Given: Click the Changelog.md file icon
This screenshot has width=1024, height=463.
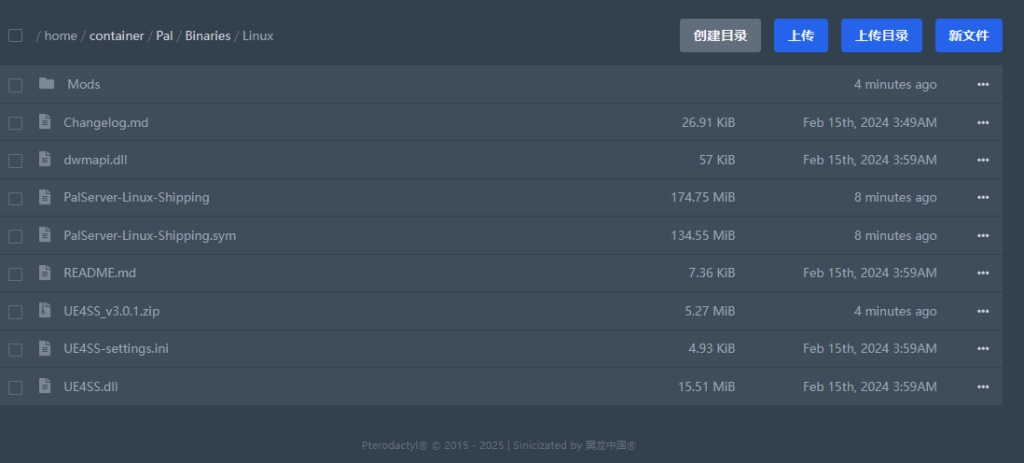Looking at the screenshot, I should 45,122.
